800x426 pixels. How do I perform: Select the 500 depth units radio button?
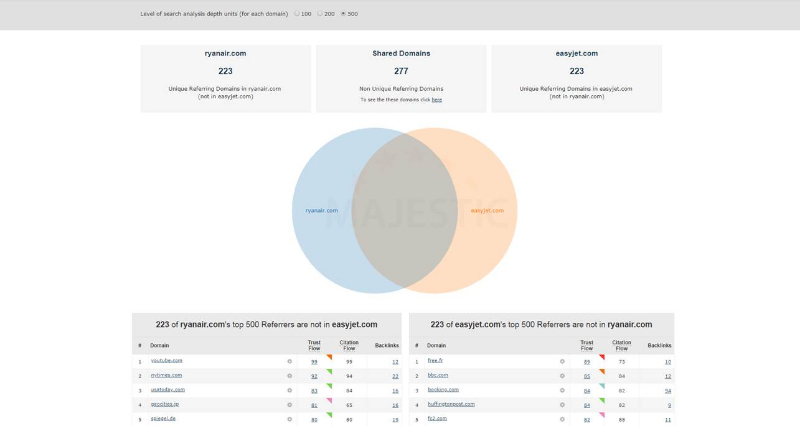click(343, 14)
